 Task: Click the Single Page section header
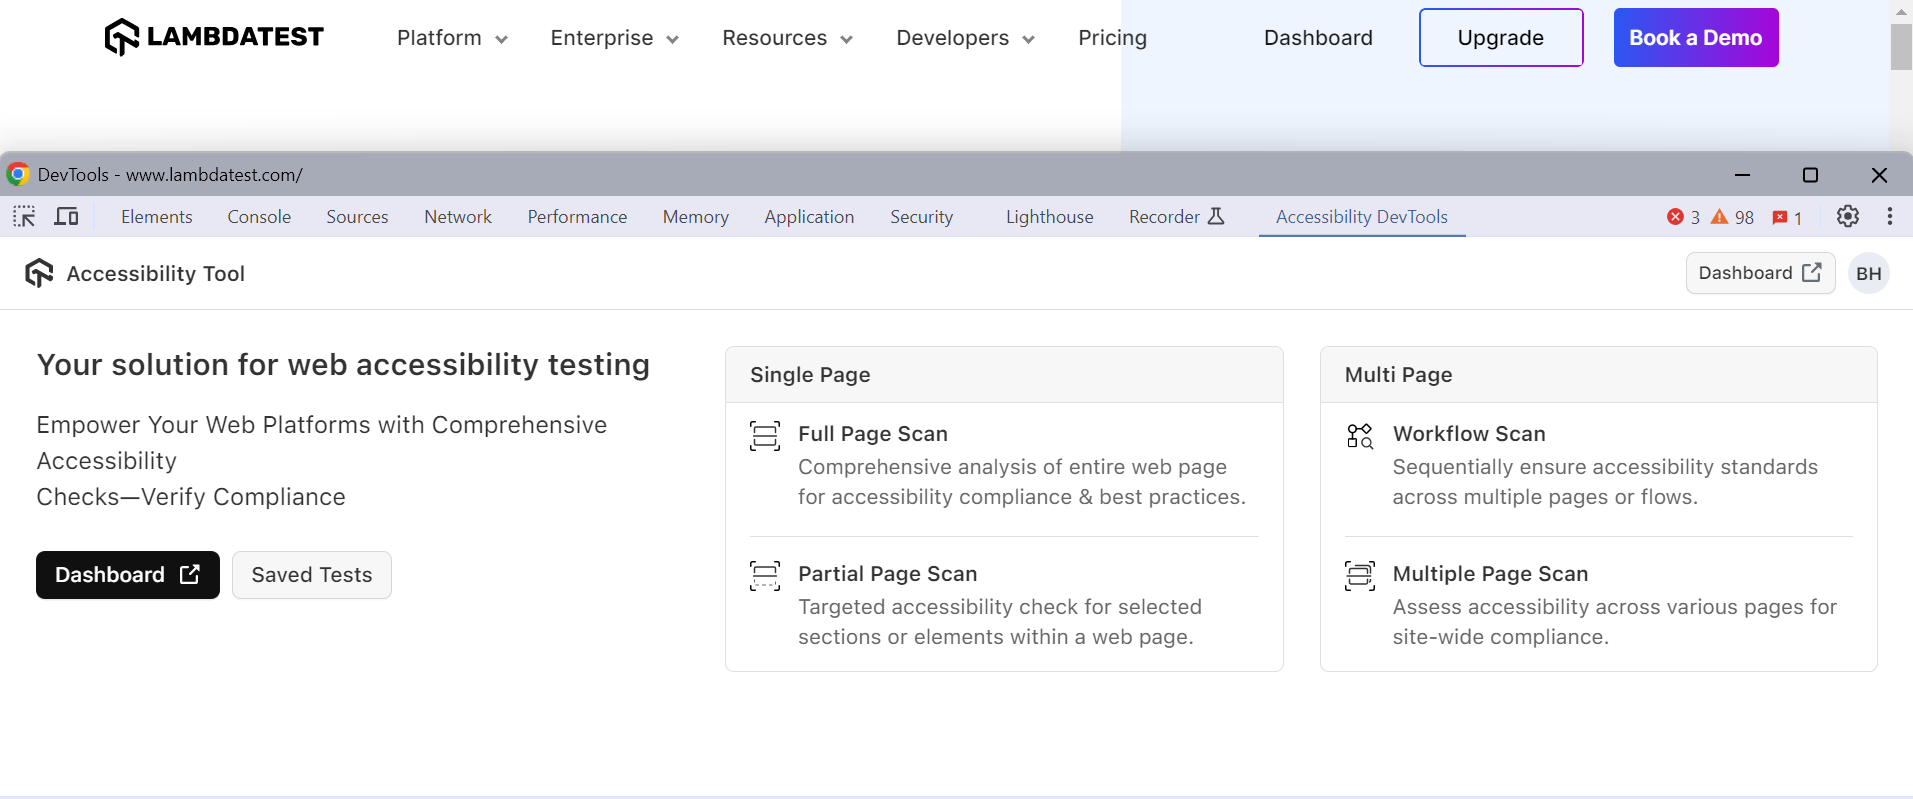click(1004, 375)
